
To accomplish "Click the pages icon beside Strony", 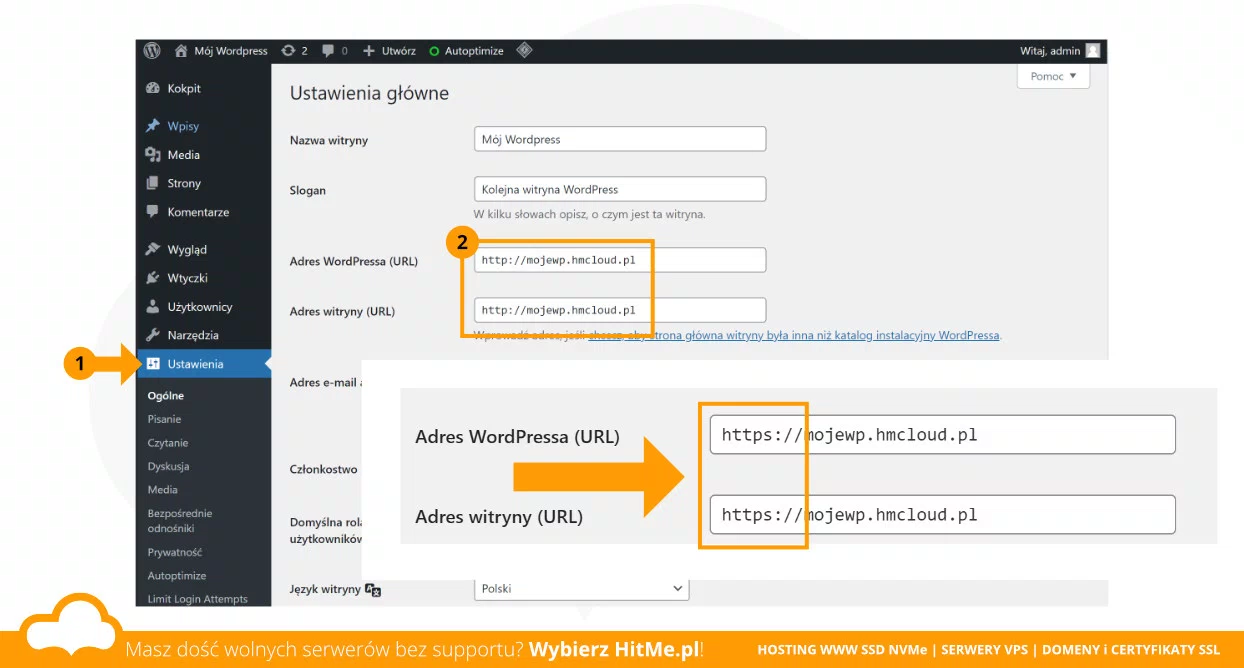I will [153, 183].
